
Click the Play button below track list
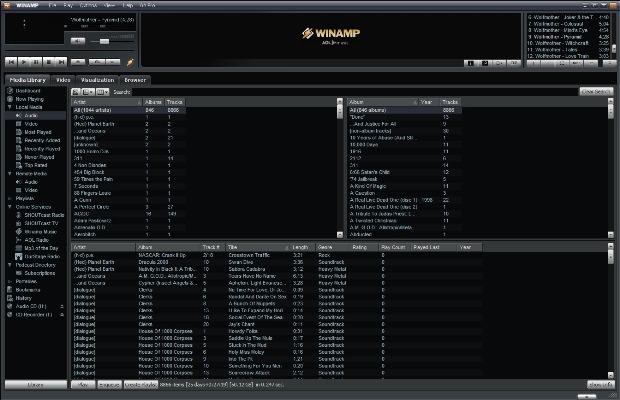click(x=83, y=385)
